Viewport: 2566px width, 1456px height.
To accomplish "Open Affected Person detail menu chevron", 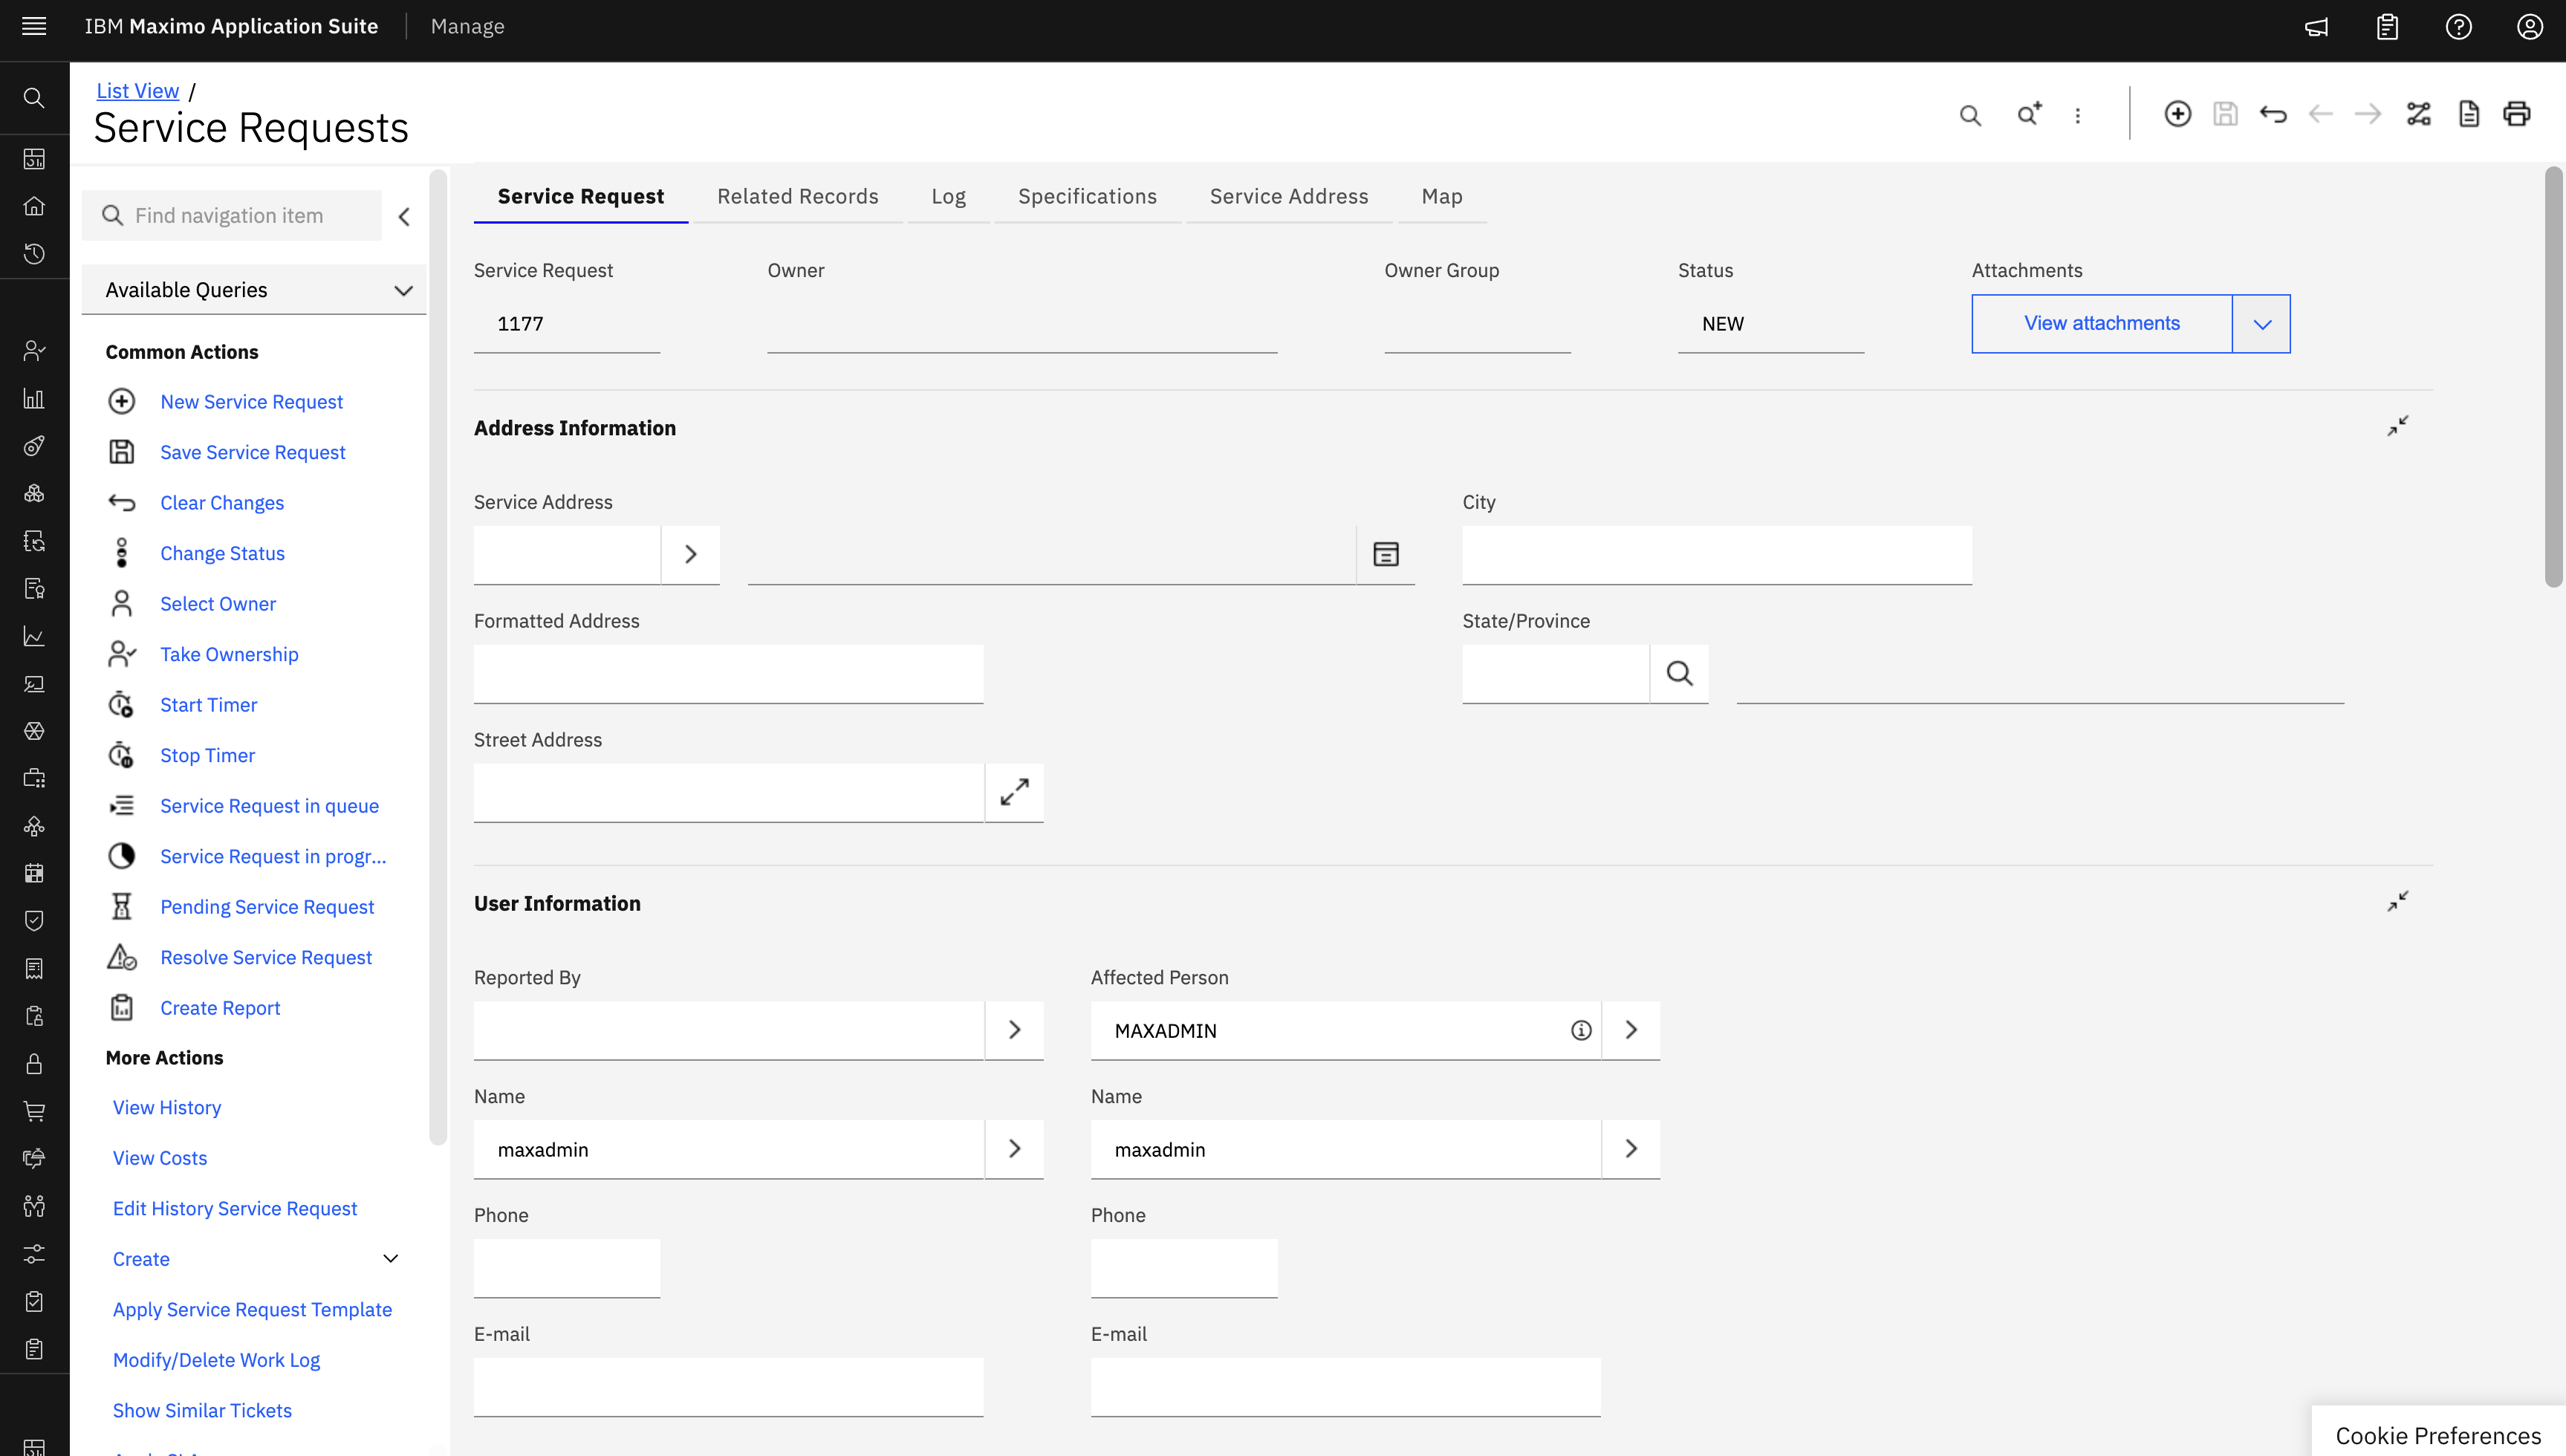I will [1631, 1030].
